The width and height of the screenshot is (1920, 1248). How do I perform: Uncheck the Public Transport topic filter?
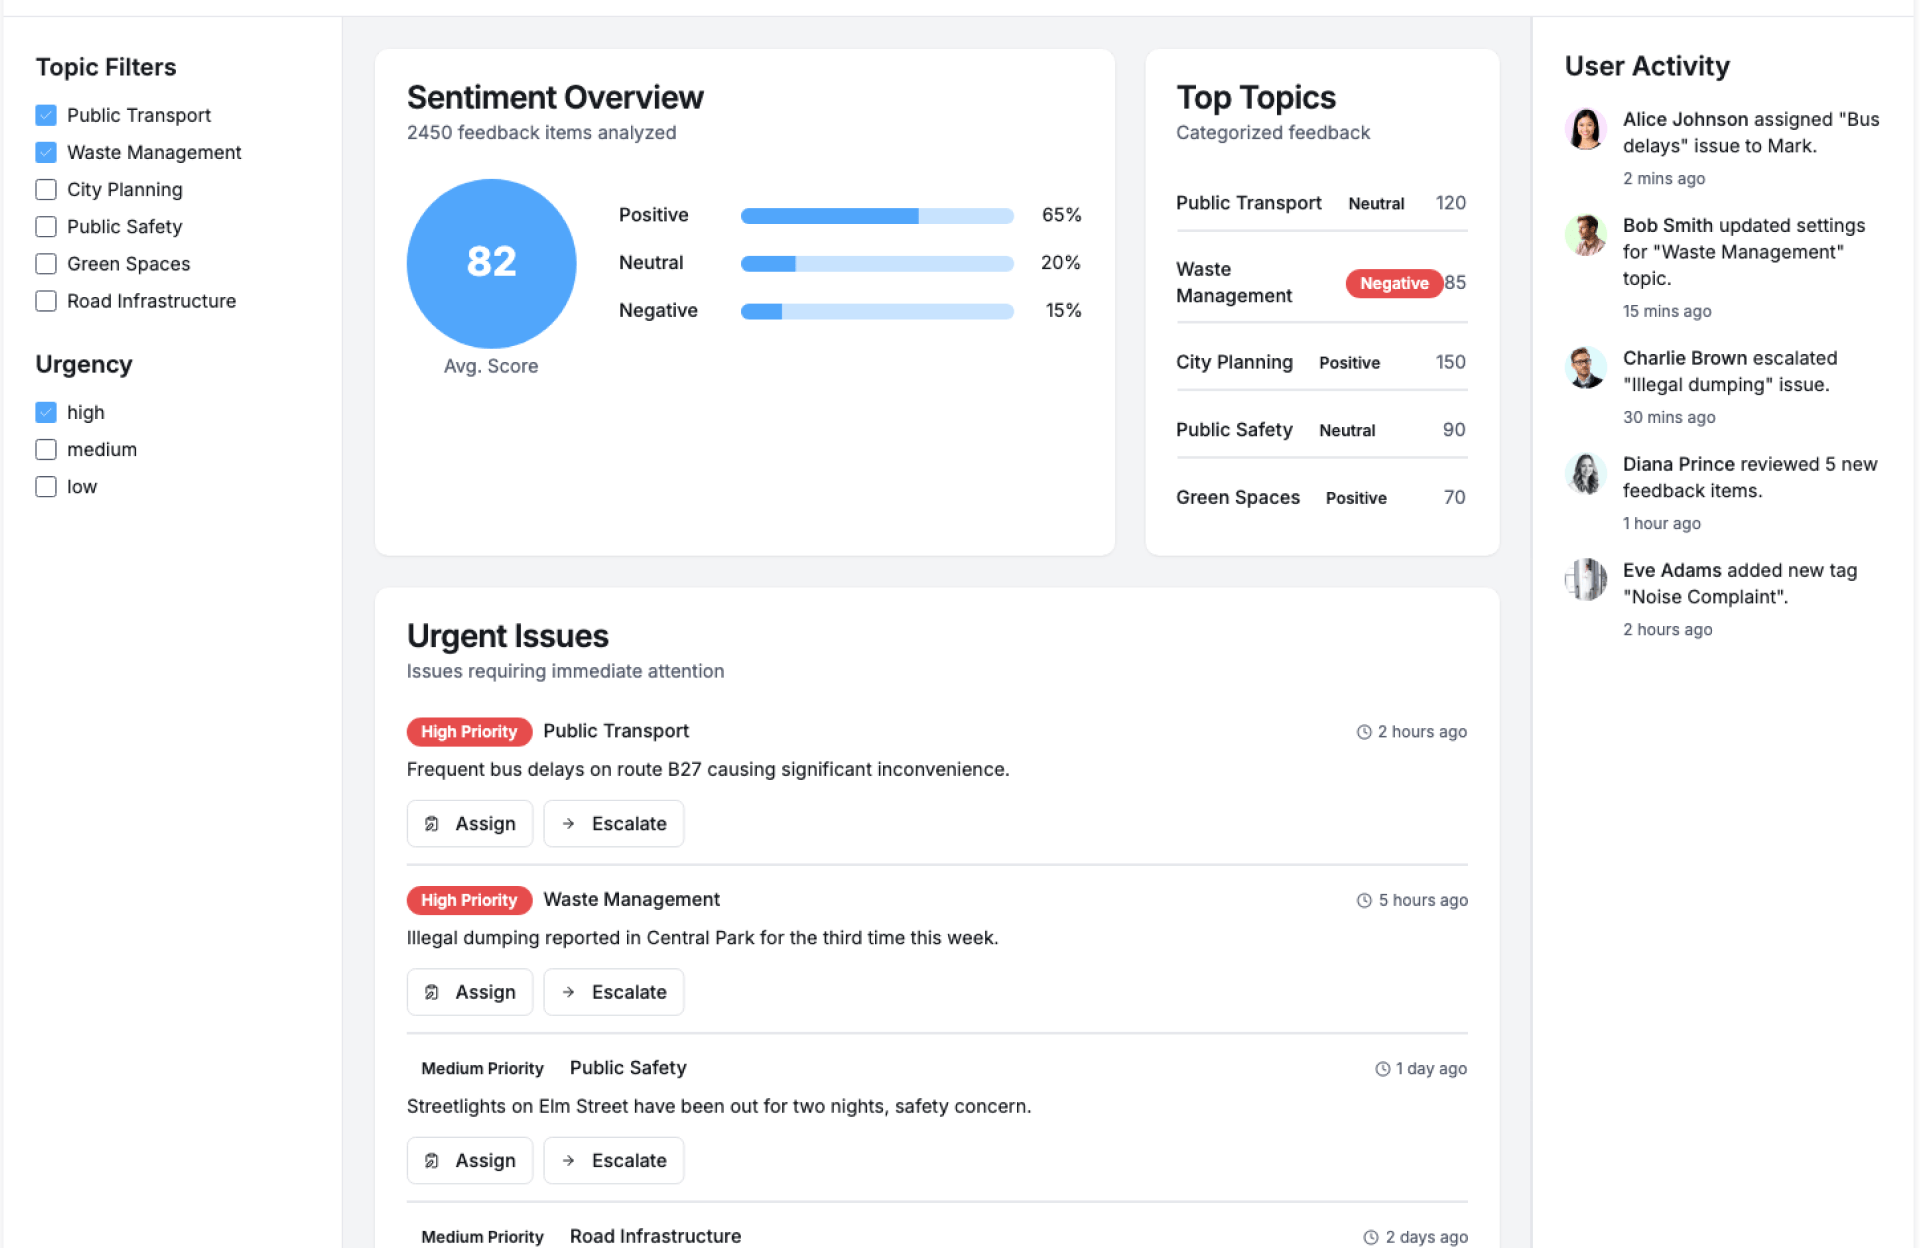(x=46, y=115)
